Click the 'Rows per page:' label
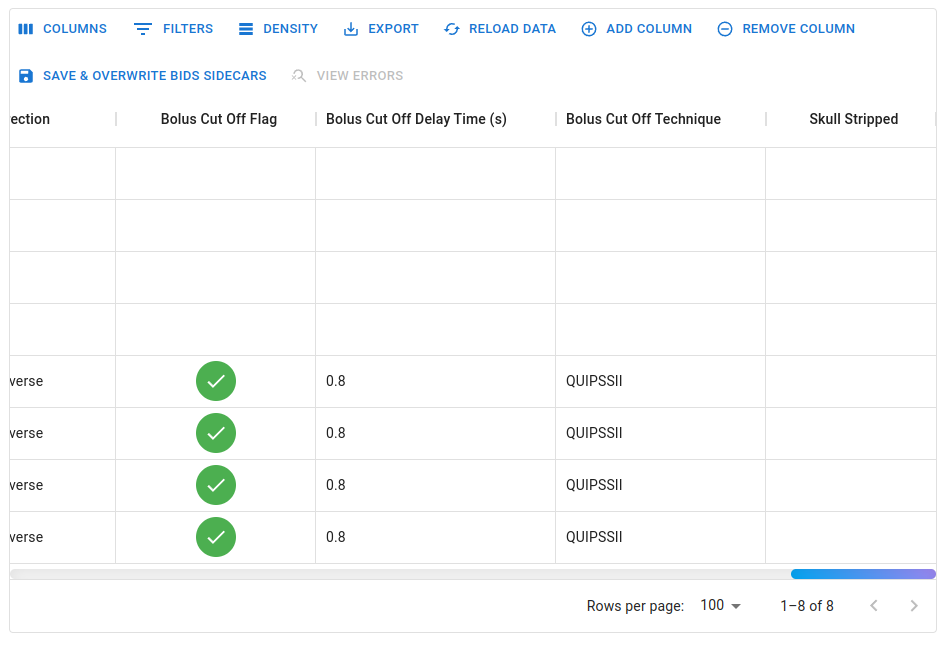 click(635, 606)
